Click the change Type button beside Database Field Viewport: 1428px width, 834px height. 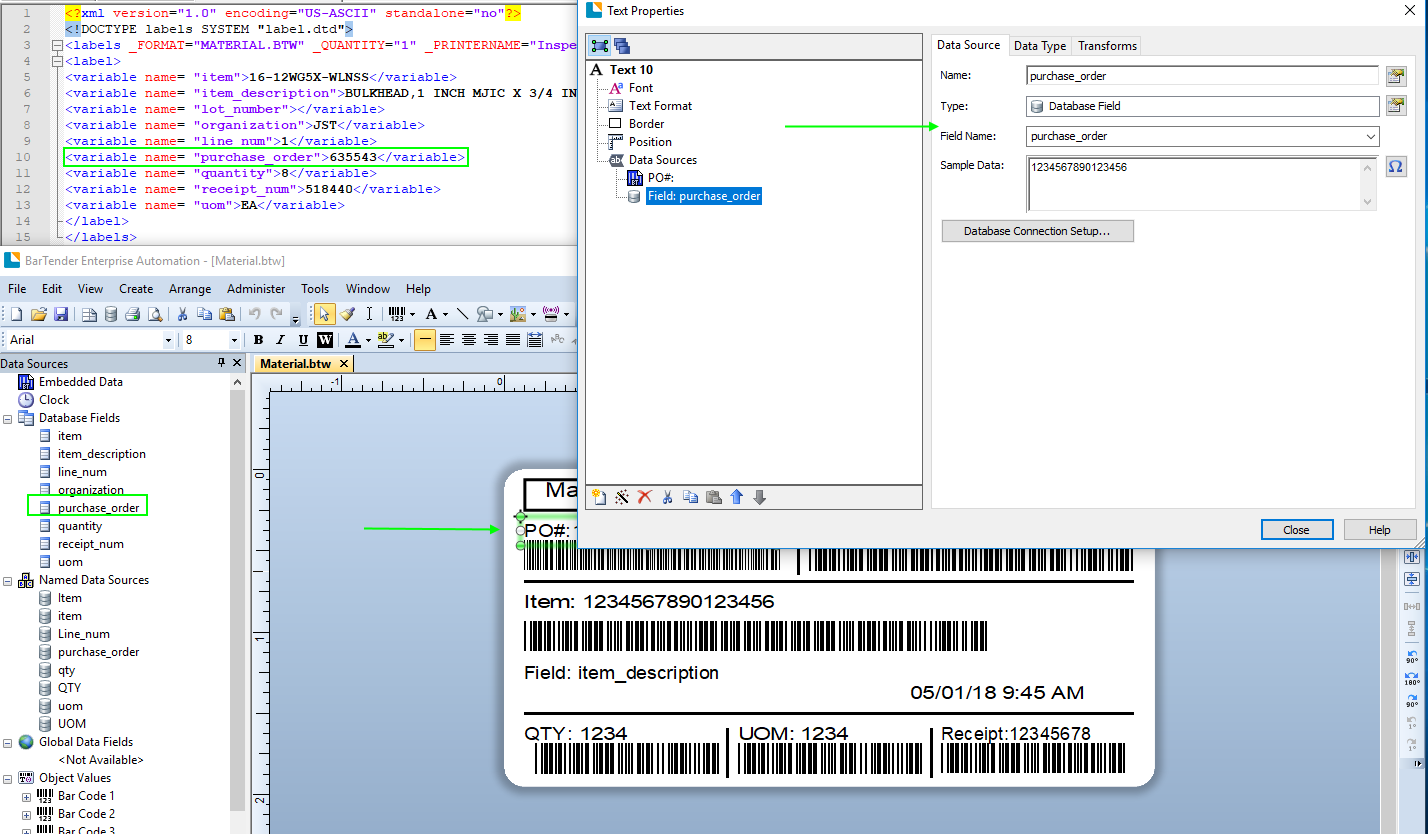pyautogui.click(x=1396, y=106)
